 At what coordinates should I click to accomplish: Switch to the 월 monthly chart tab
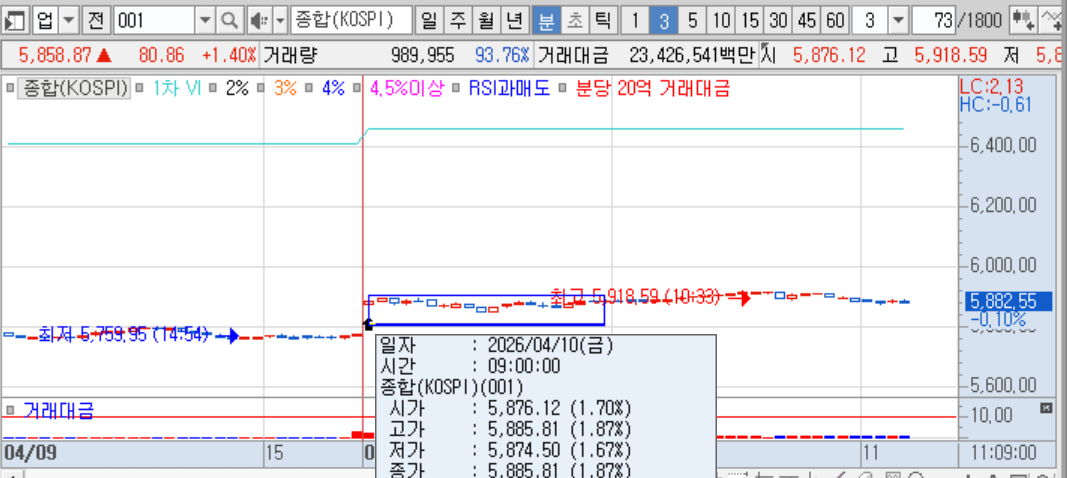pos(486,21)
